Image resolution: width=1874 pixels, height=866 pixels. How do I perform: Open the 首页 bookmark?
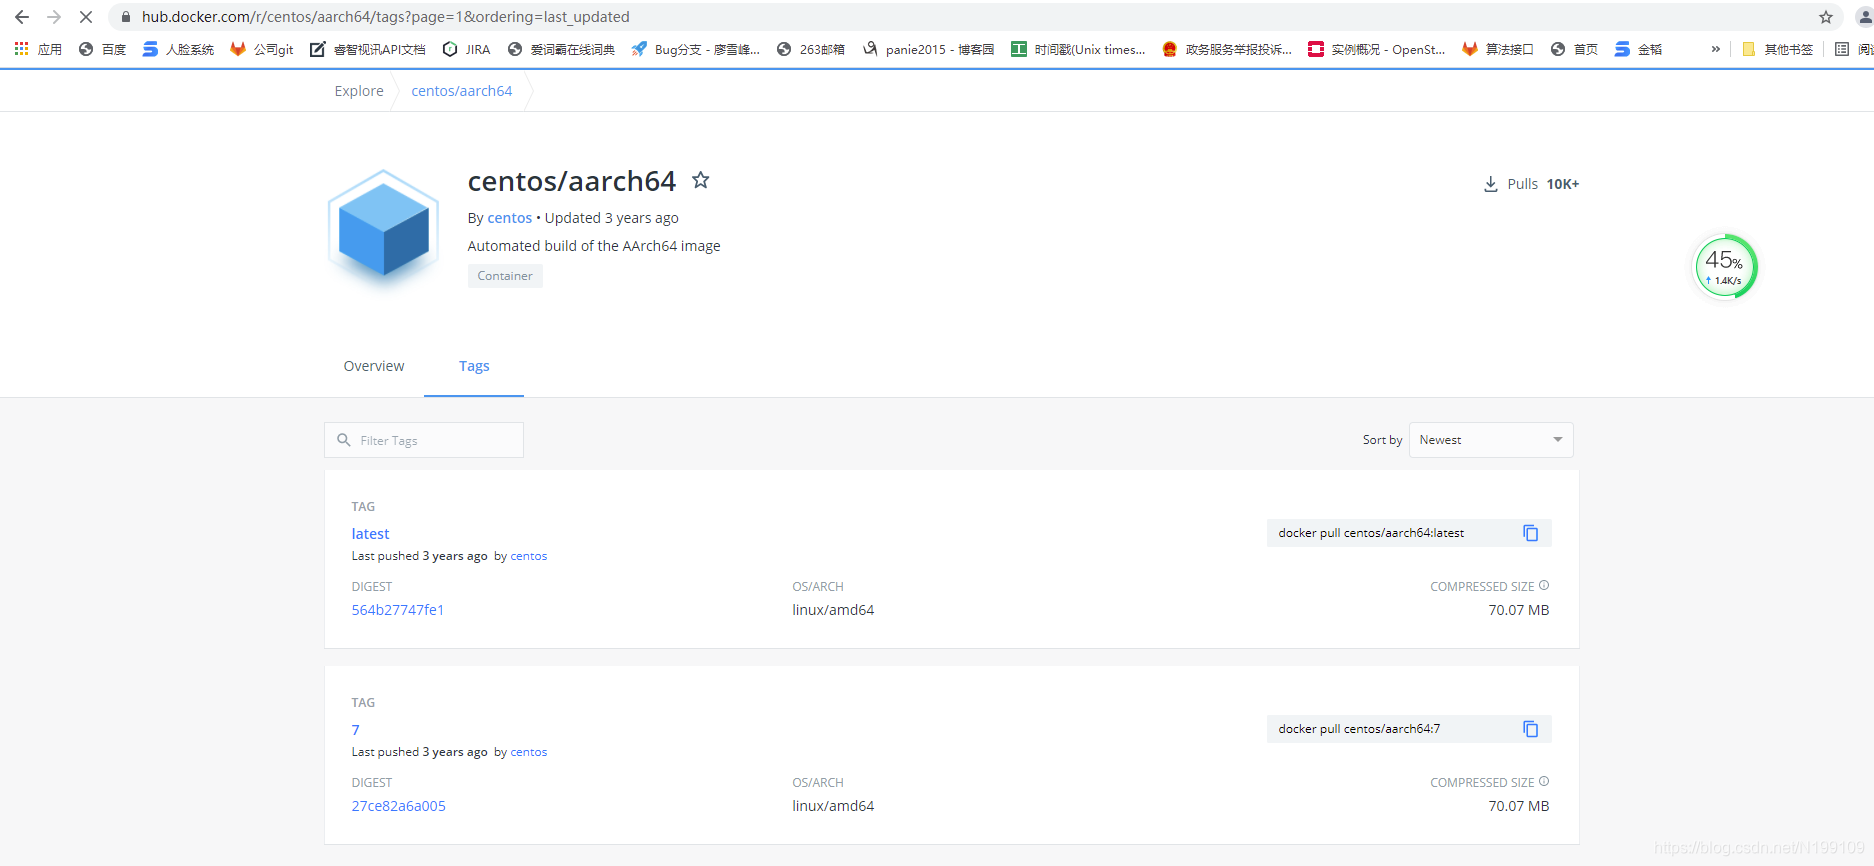point(1574,49)
